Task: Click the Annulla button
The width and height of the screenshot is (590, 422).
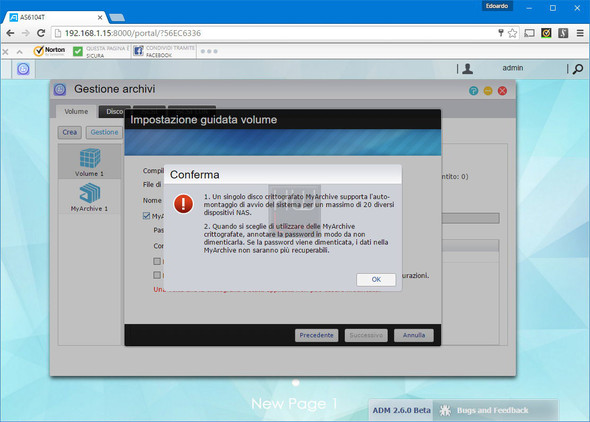Action: (414, 335)
